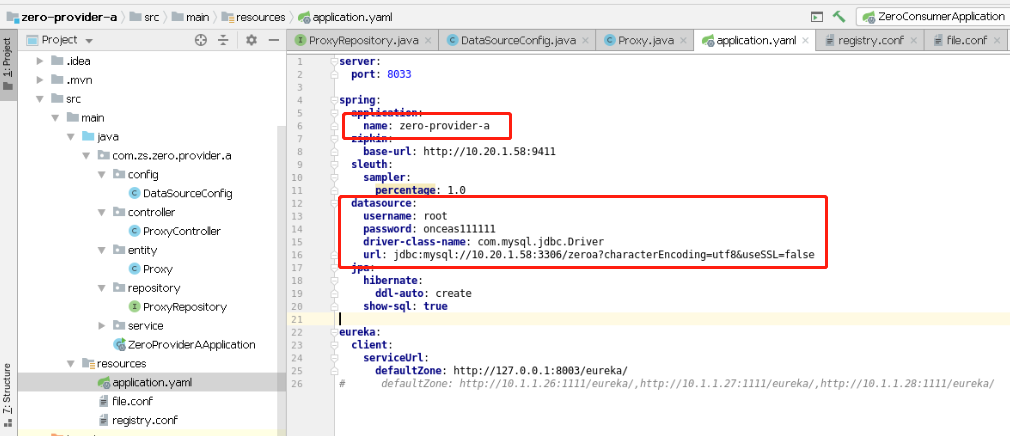Click the password value onceas111111
The height and width of the screenshot is (436, 1010).
tap(460, 229)
